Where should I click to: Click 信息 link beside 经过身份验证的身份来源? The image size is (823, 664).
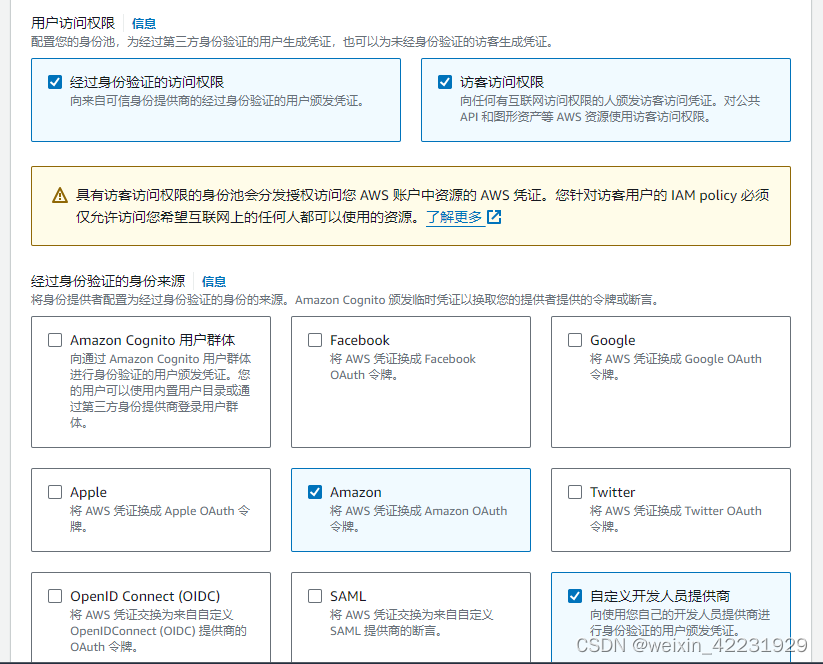[x=213, y=281]
